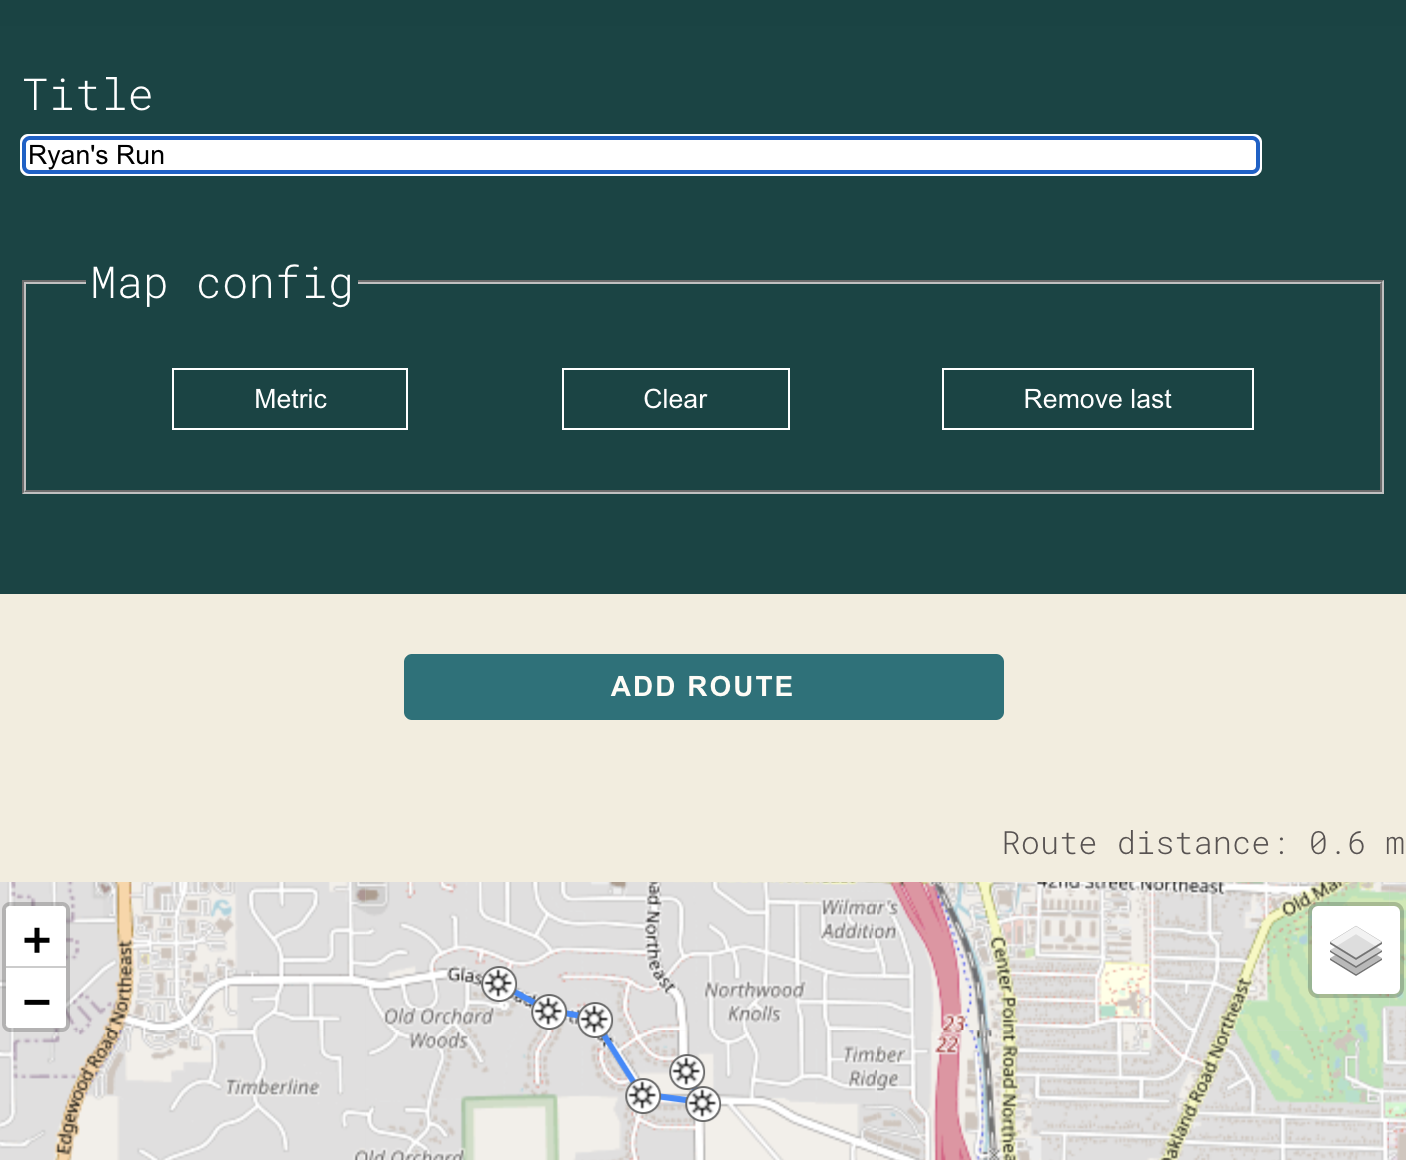Screen dimensions: 1406x1160
Task: Select the lowest rightmost waypoint marker
Action: pyautogui.click(x=703, y=1104)
